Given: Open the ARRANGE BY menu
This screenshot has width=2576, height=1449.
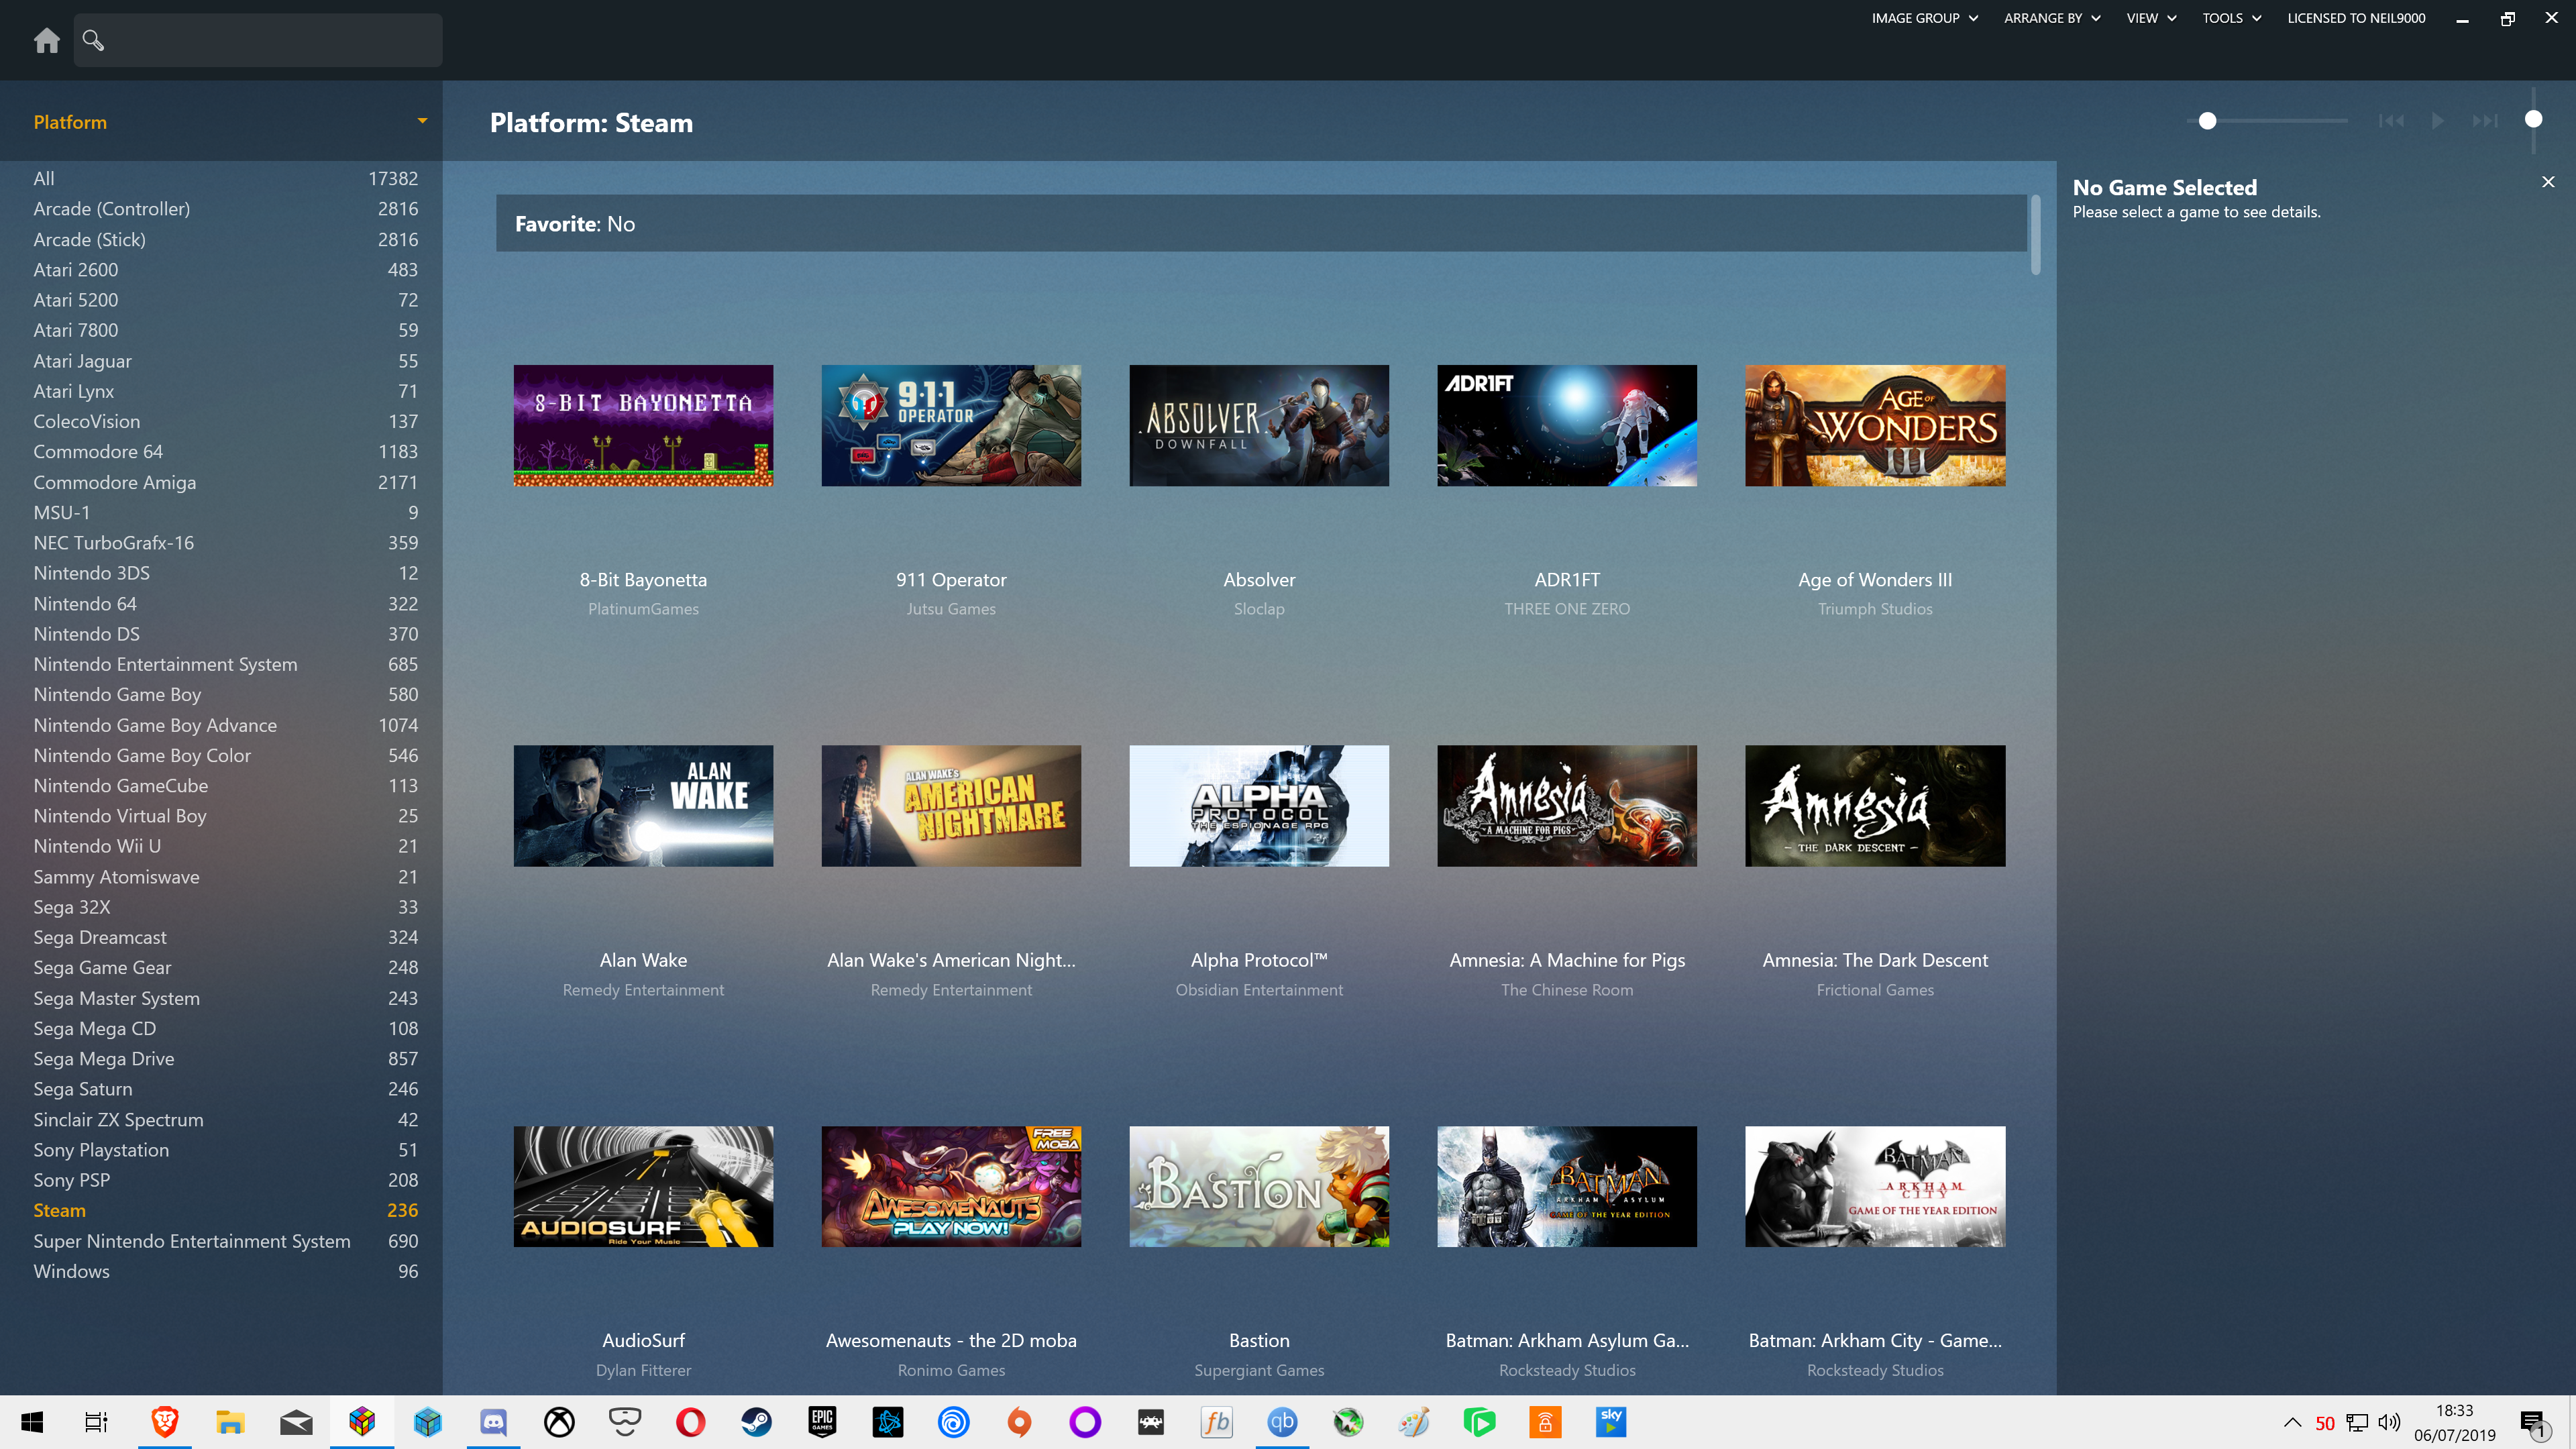Looking at the screenshot, I should [x=2051, y=18].
